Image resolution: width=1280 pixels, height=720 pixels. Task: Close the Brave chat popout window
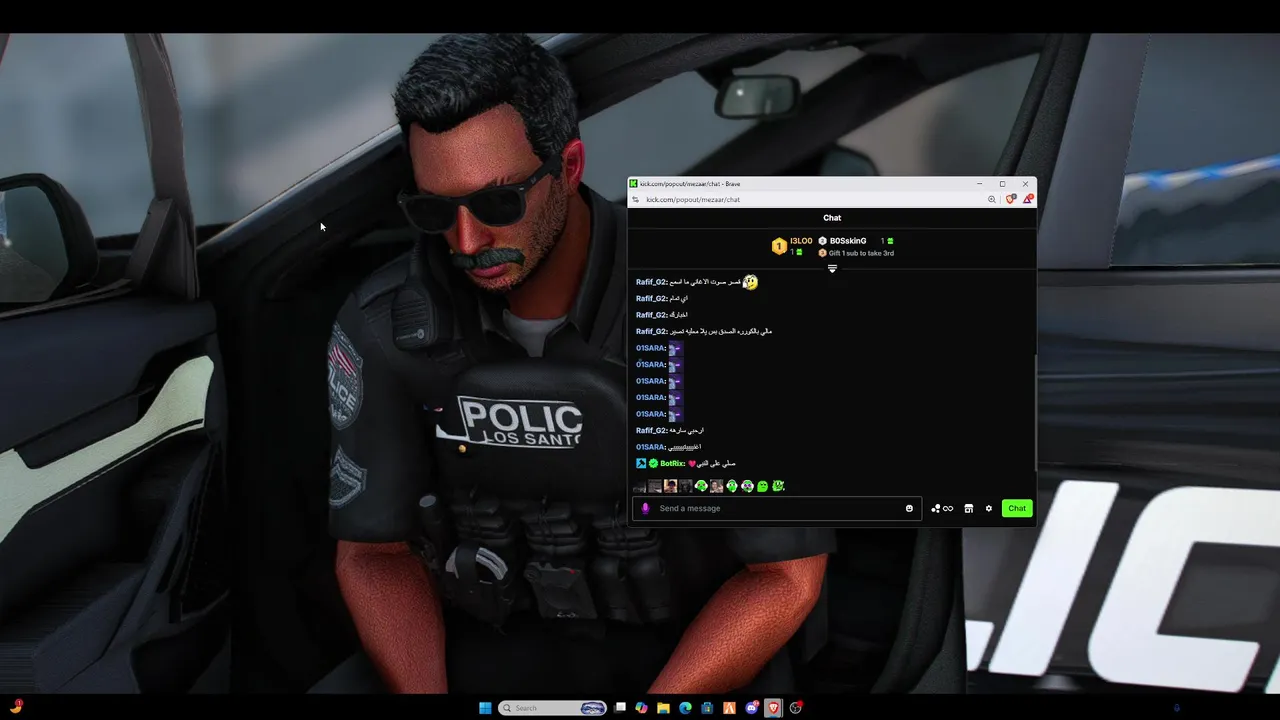(x=1025, y=184)
